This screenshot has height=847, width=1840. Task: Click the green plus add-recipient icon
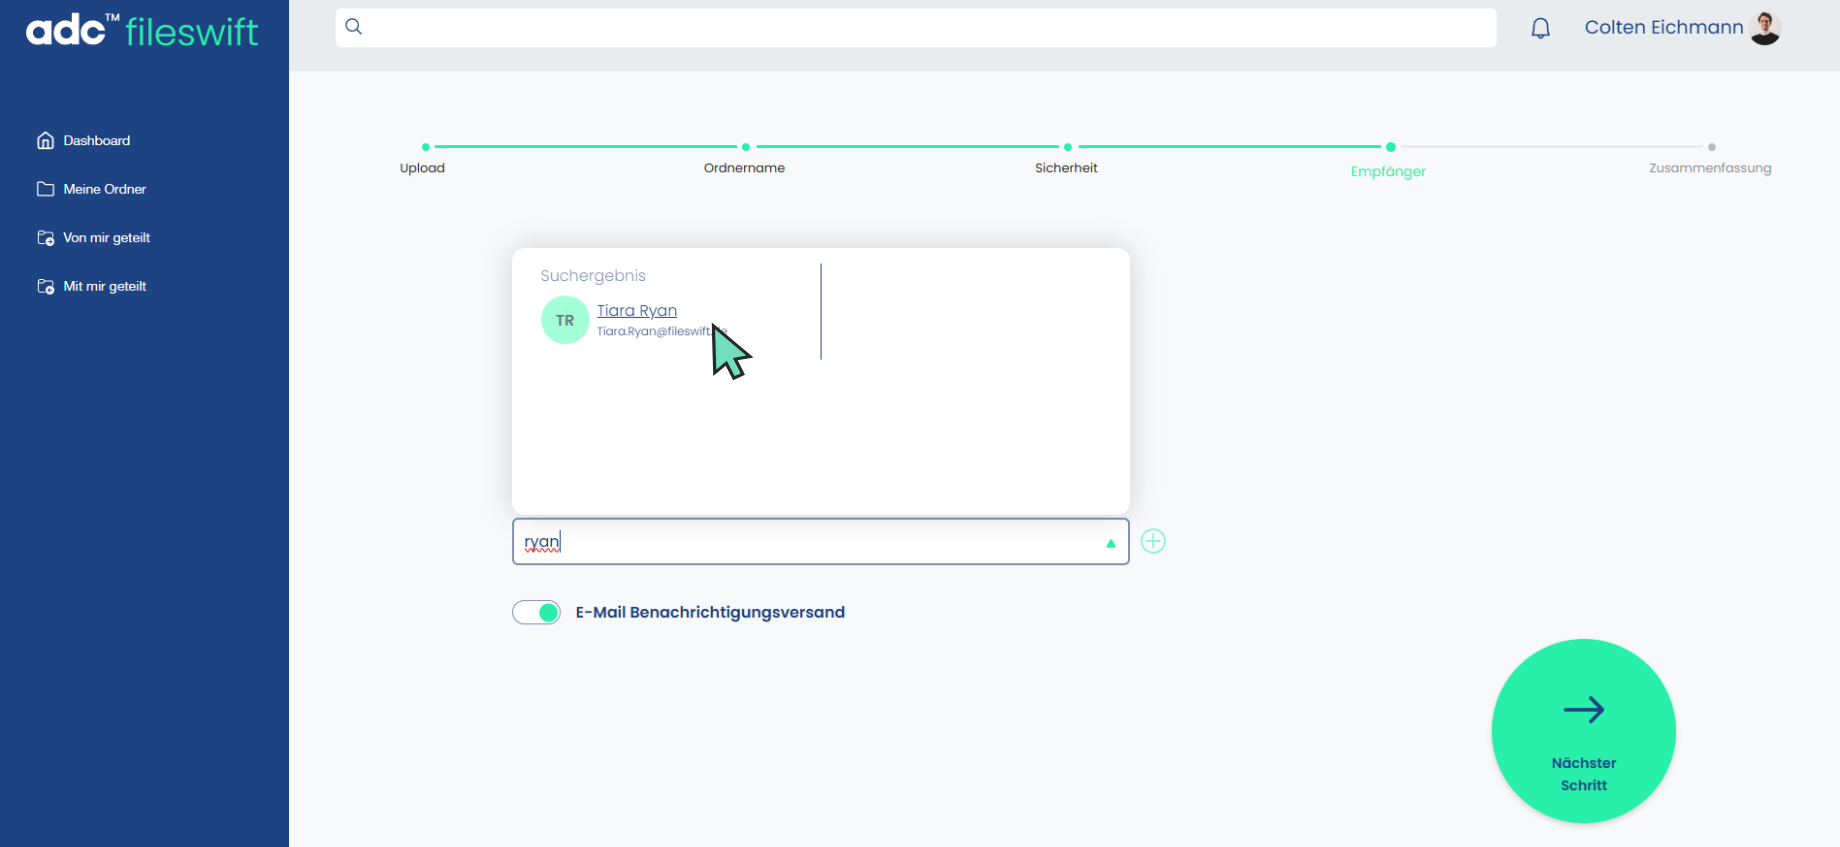point(1153,541)
